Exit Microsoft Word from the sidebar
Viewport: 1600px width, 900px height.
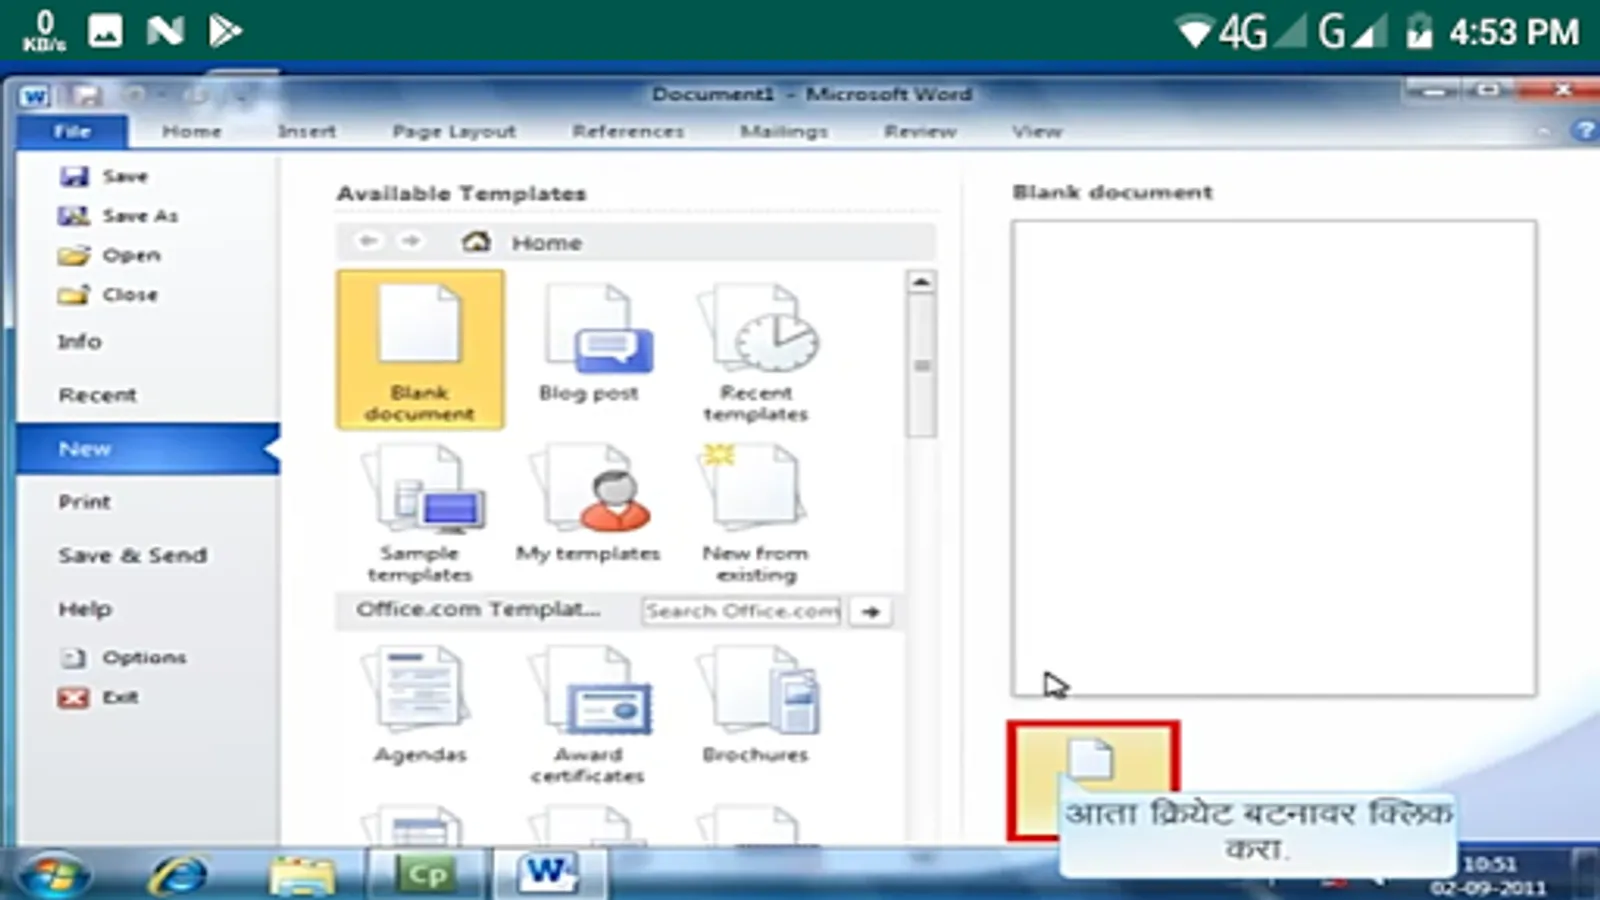(x=98, y=697)
